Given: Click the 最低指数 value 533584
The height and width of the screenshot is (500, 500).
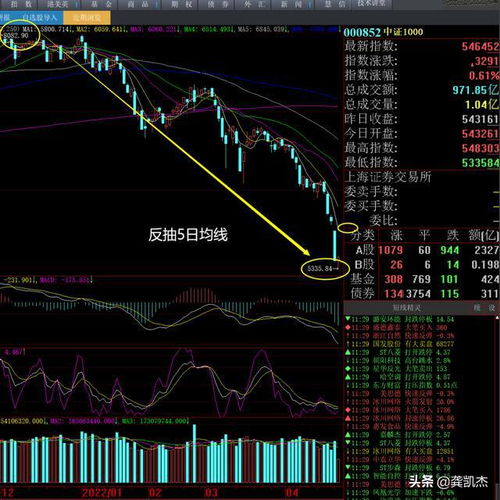Looking at the screenshot, I should pos(480,163).
